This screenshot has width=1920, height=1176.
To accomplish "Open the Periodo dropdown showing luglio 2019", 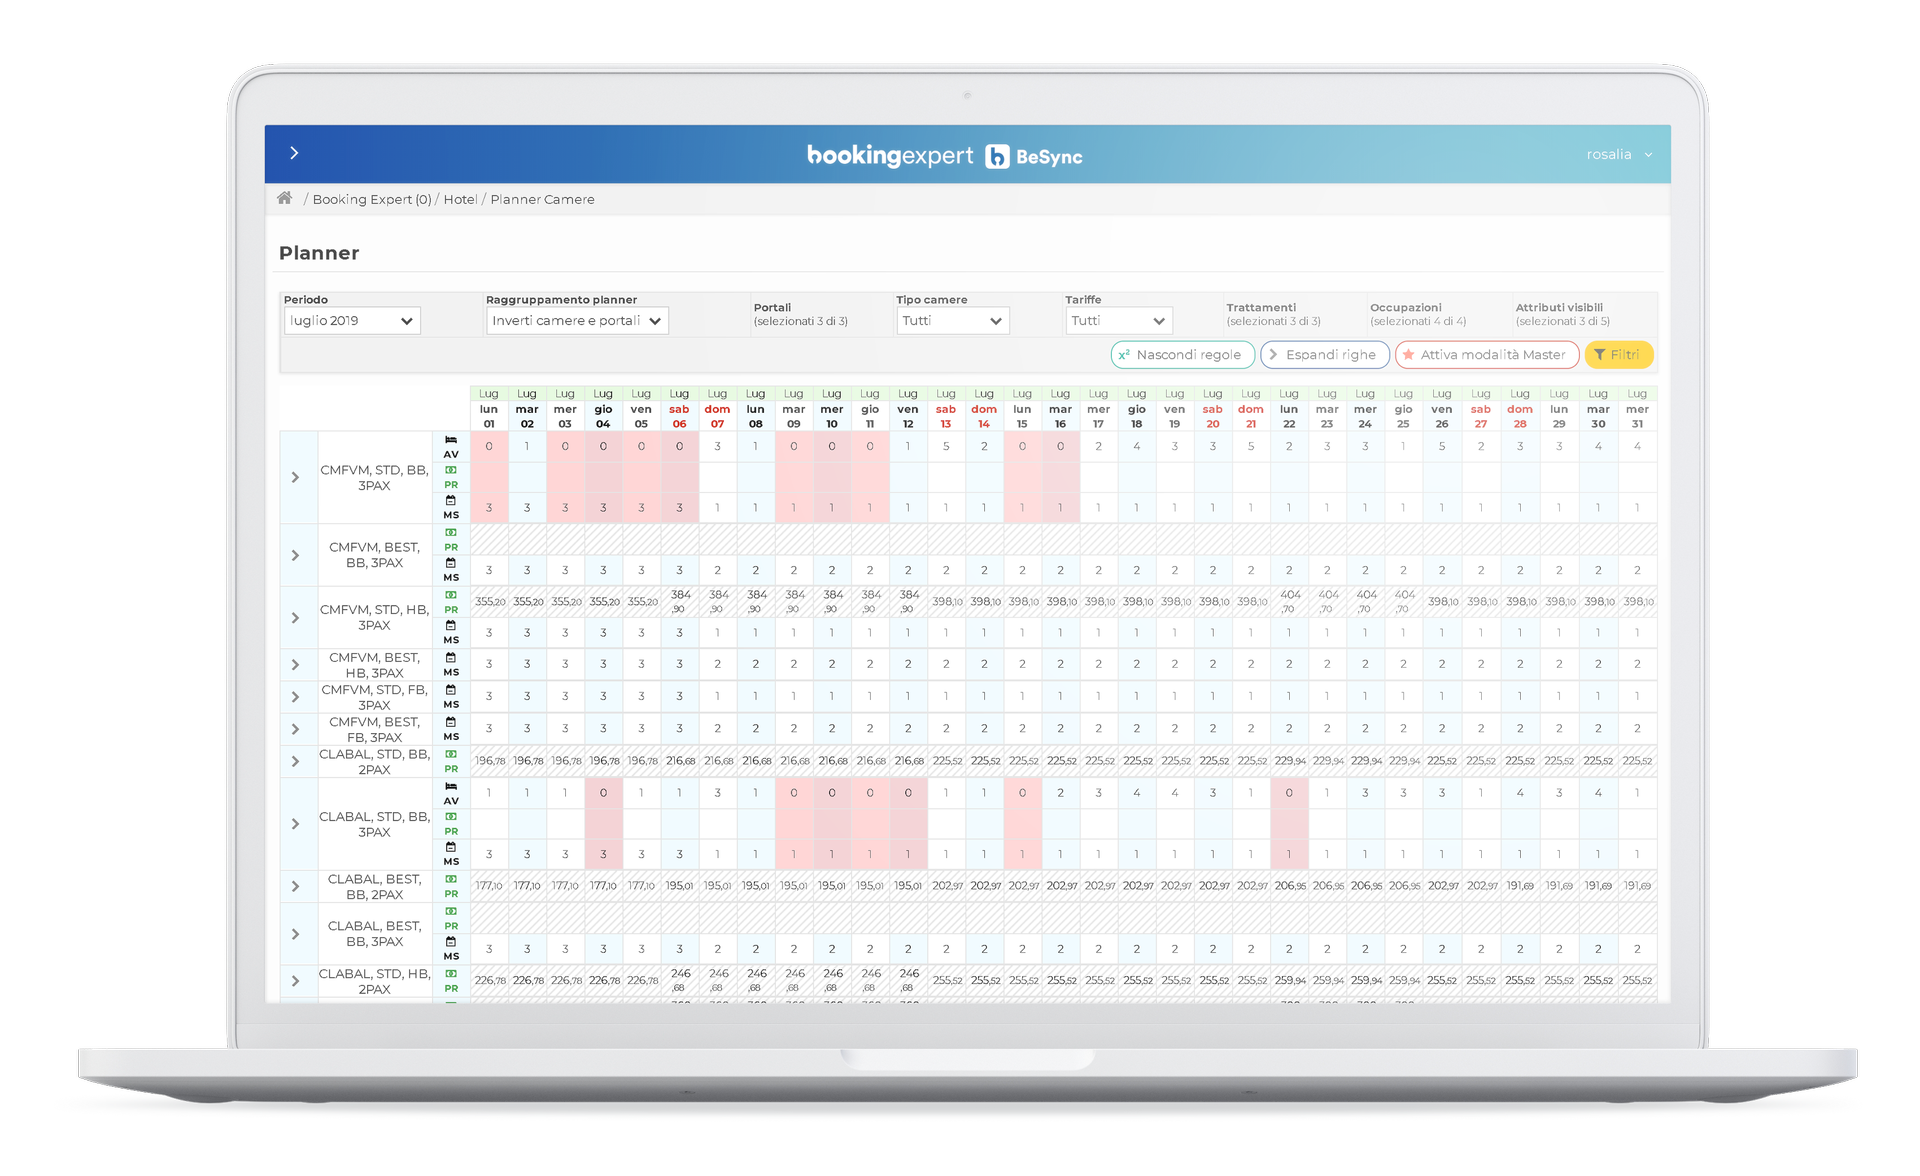I will pyautogui.click(x=352, y=321).
